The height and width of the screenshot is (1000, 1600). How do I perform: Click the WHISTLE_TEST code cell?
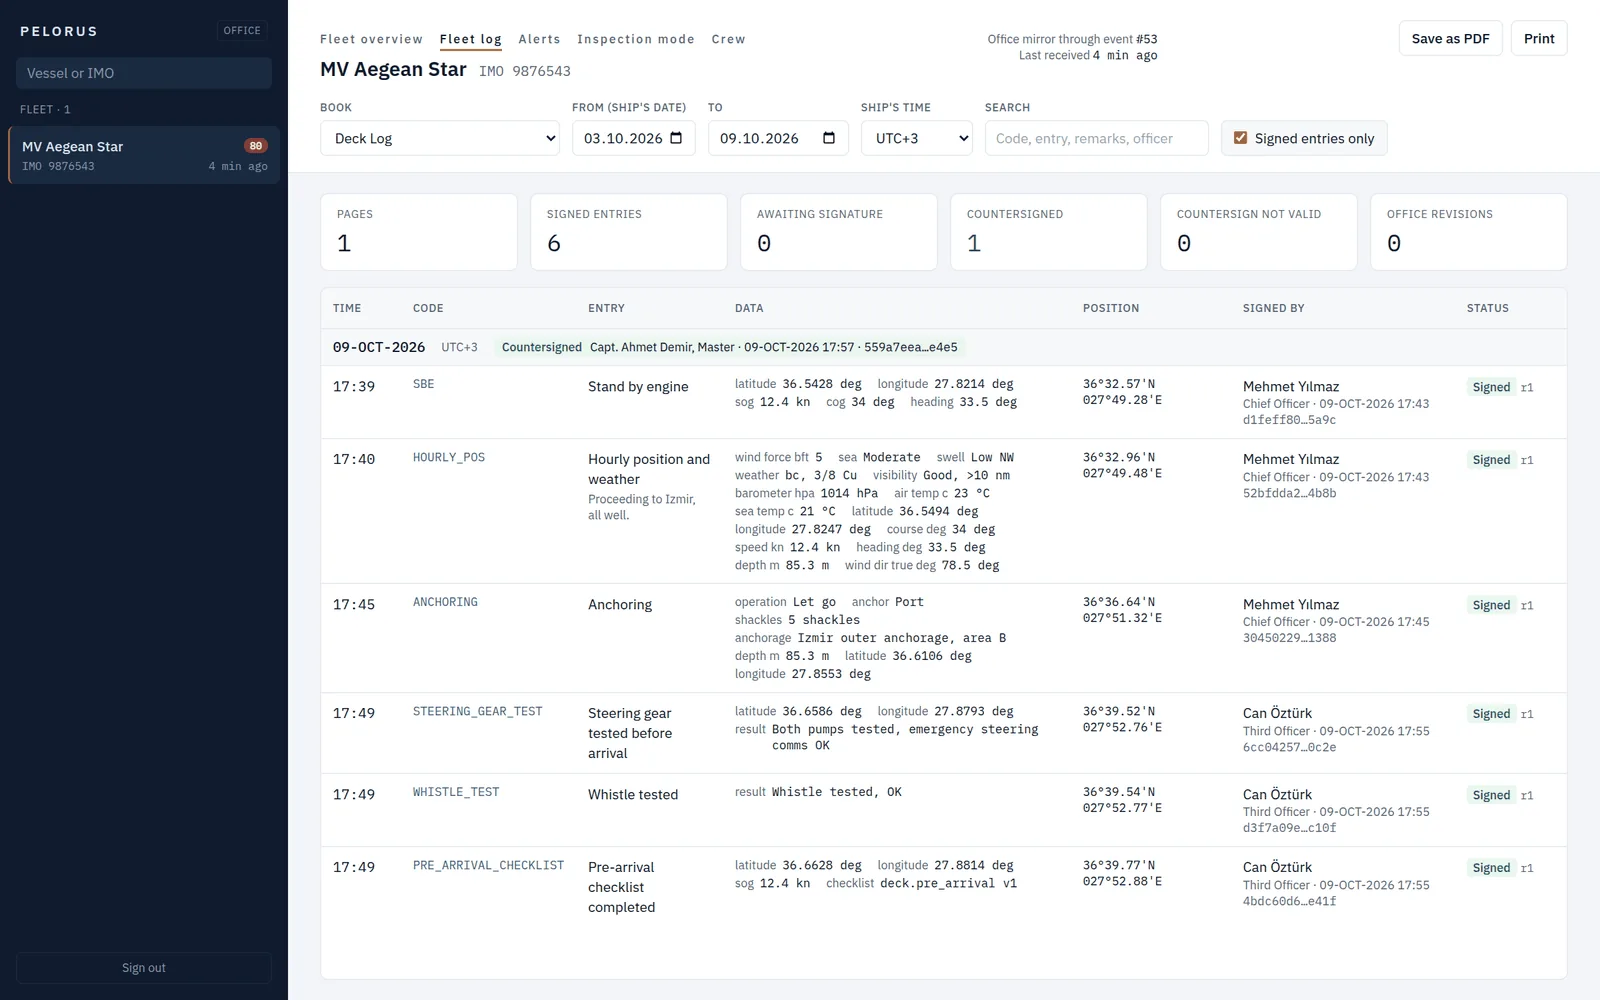tap(456, 792)
